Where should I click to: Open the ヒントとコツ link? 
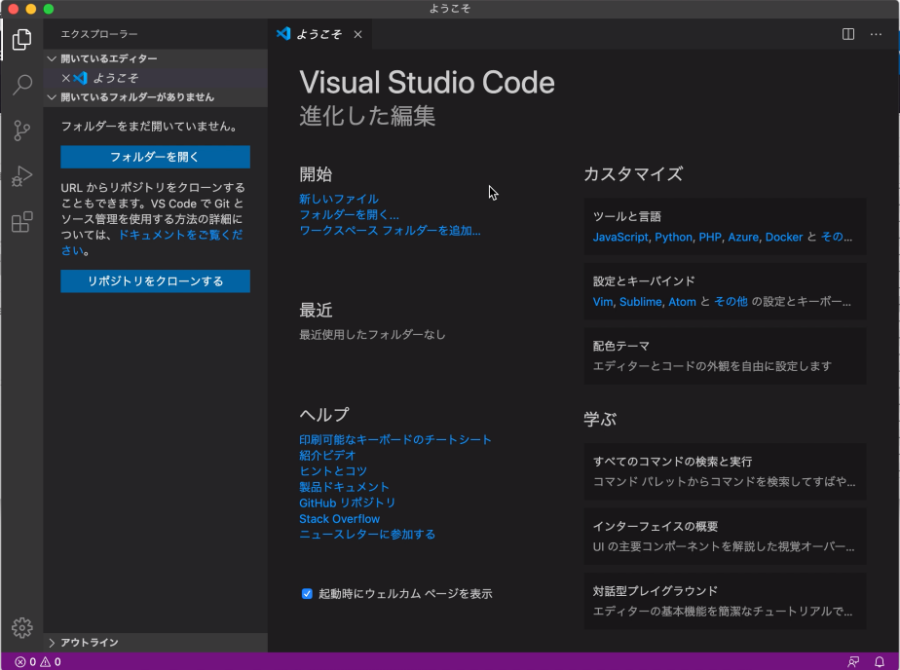(x=333, y=471)
